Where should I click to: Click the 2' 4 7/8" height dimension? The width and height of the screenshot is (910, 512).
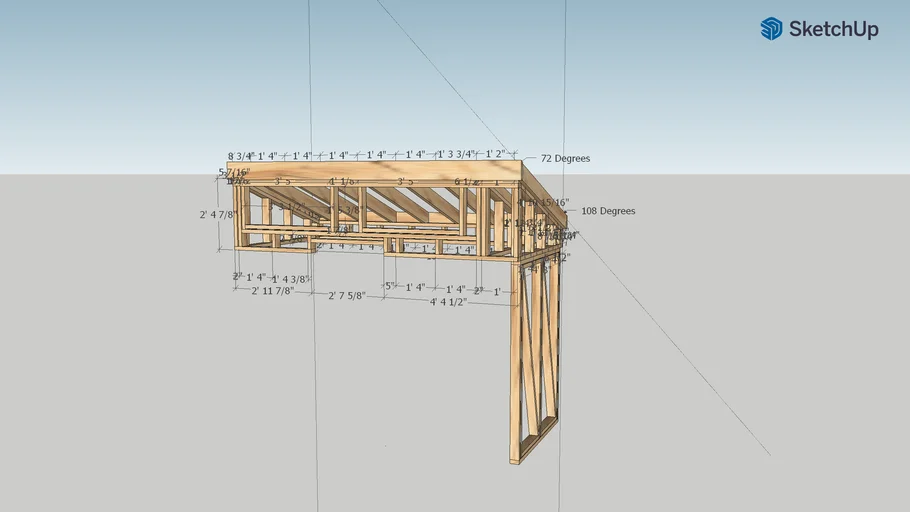217,214
